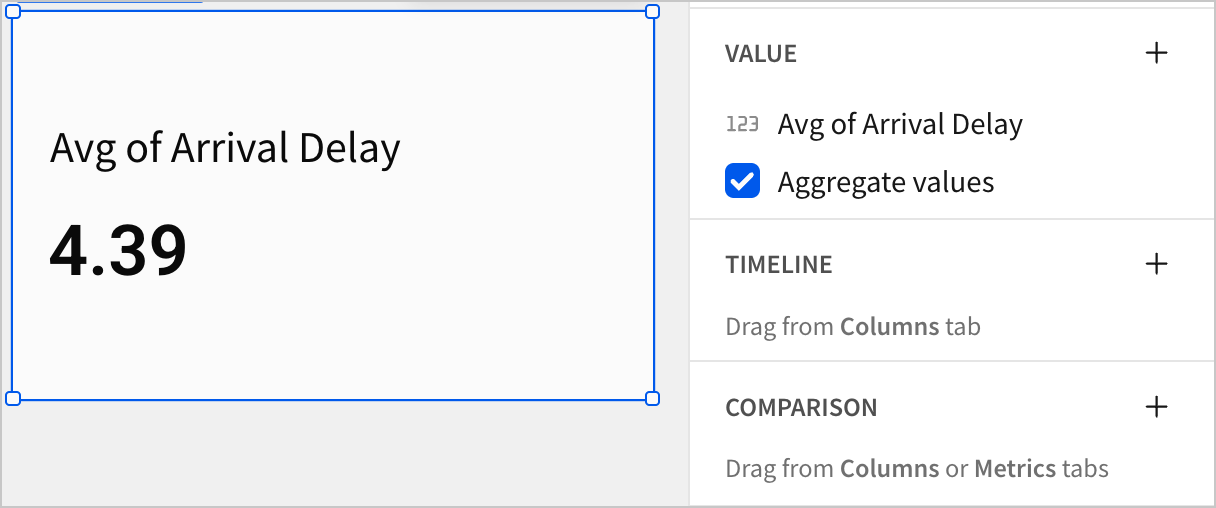Add a column using the TIMELINE plus icon
This screenshot has width=1216, height=508.
(1156, 264)
